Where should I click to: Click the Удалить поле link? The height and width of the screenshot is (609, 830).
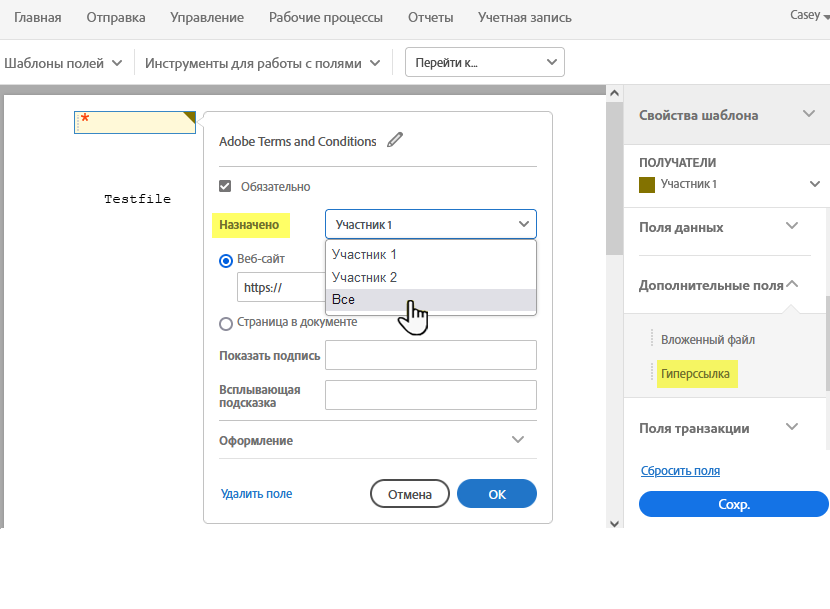pyautogui.click(x=256, y=494)
